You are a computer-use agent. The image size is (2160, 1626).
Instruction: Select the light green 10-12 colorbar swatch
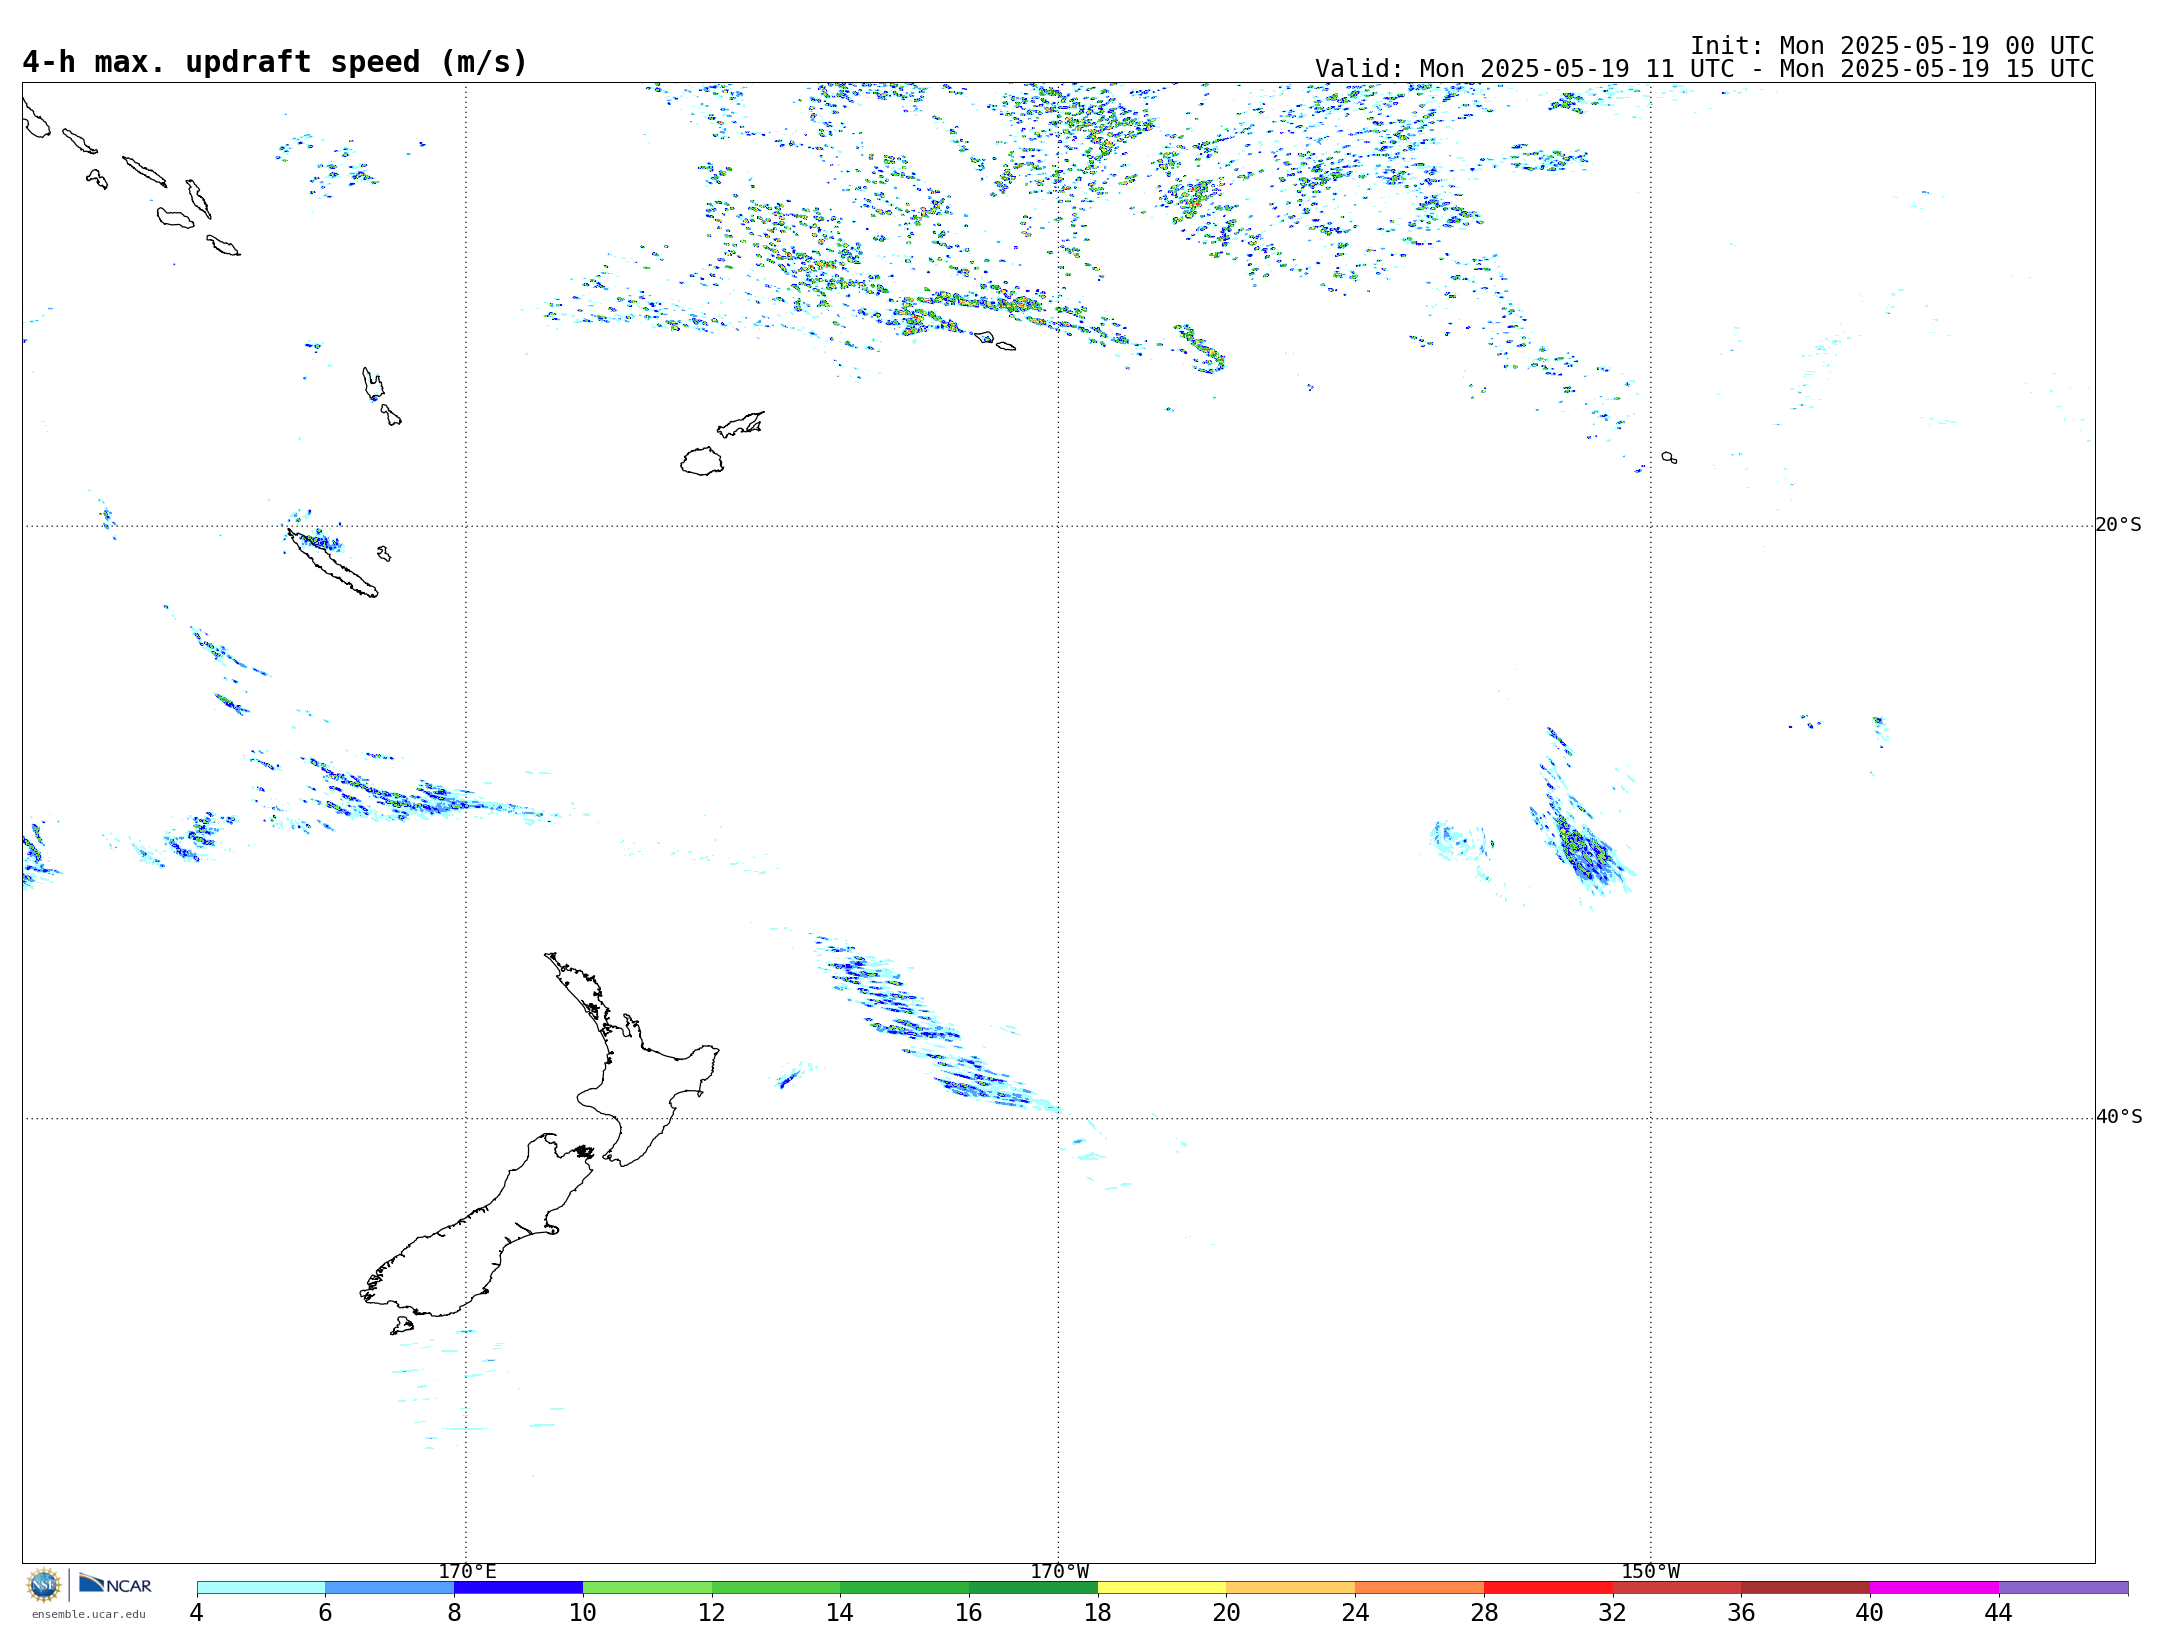(x=647, y=1588)
